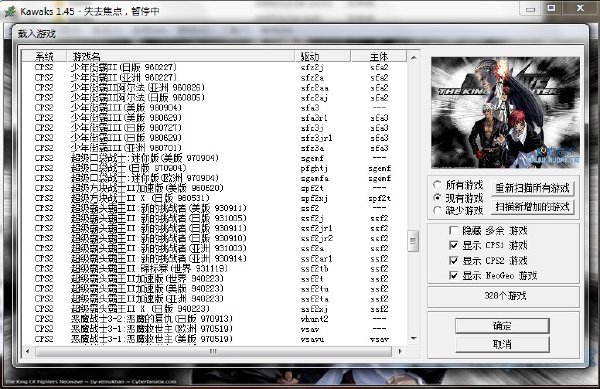The width and height of the screenshot is (600, 389).
Task: Select 超级霸头霸王II:新的挑战者 (美版 930911) row
Action: click(214, 208)
